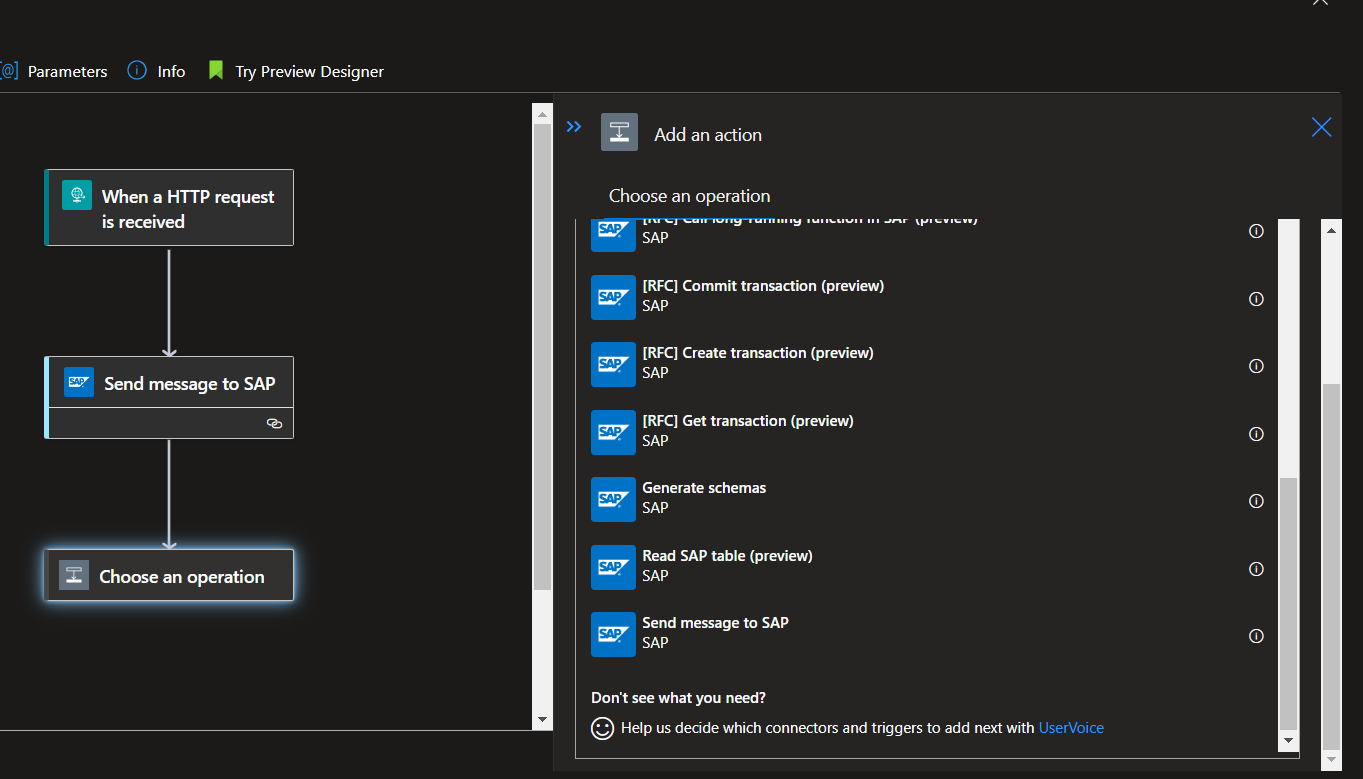Click SAP icon beside Generate schemas
1363x779 pixels.
pos(613,499)
